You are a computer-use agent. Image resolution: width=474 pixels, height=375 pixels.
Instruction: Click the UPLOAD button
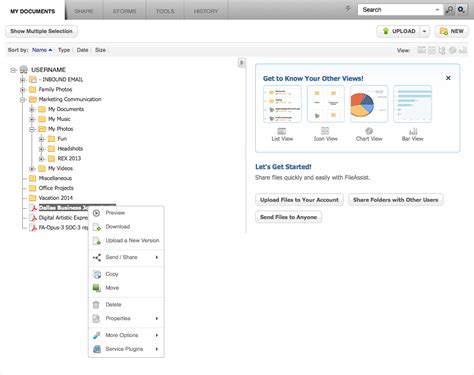[399, 31]
